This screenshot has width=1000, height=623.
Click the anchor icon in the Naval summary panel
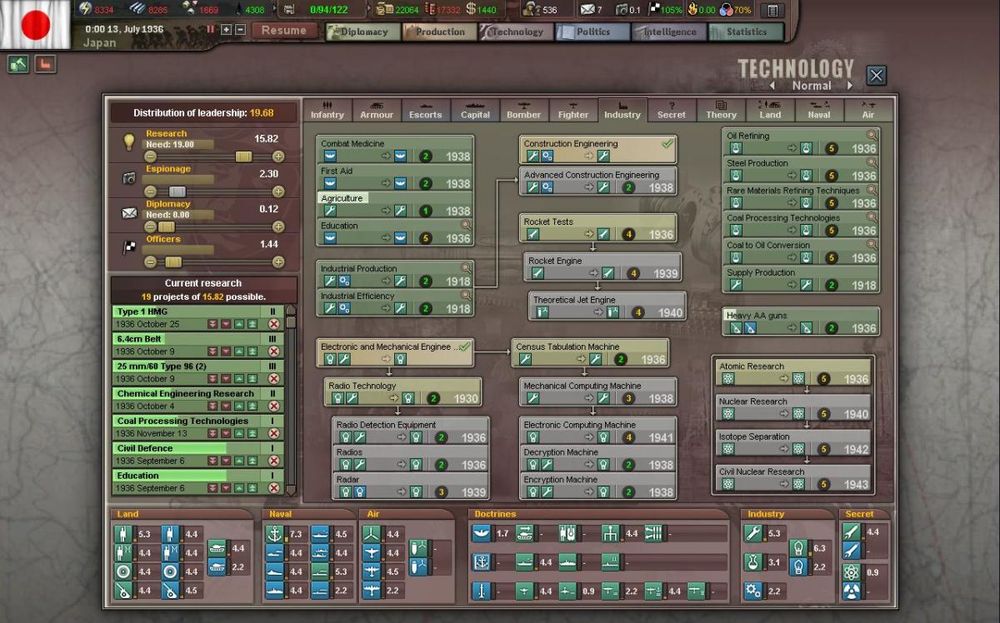274,534
